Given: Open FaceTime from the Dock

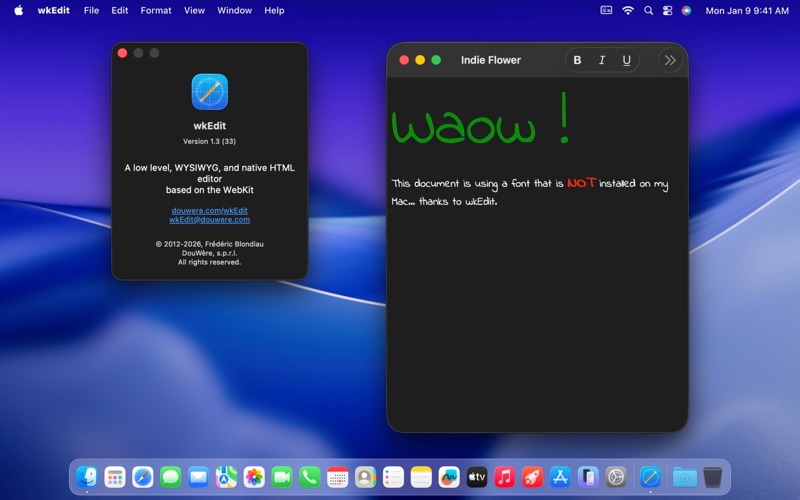Looking at the screenshot, I should [x=282, y=478].
